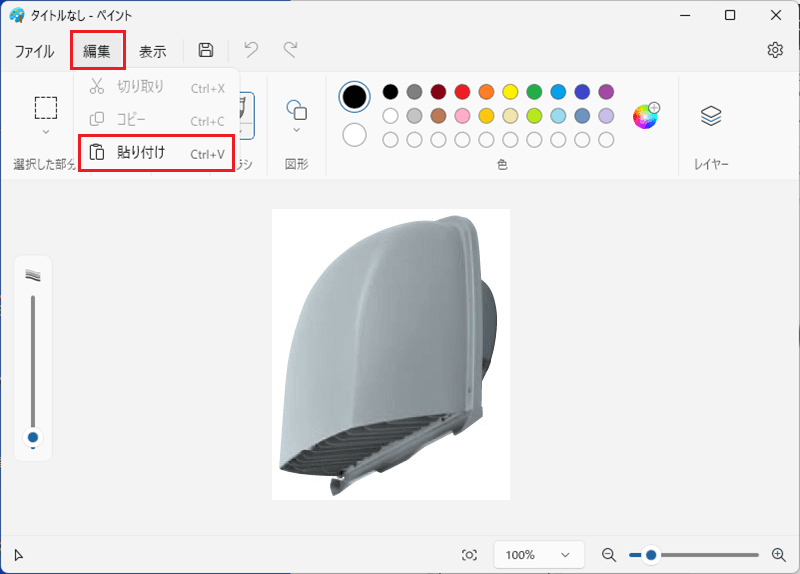Click the fit to window icon

469,555
